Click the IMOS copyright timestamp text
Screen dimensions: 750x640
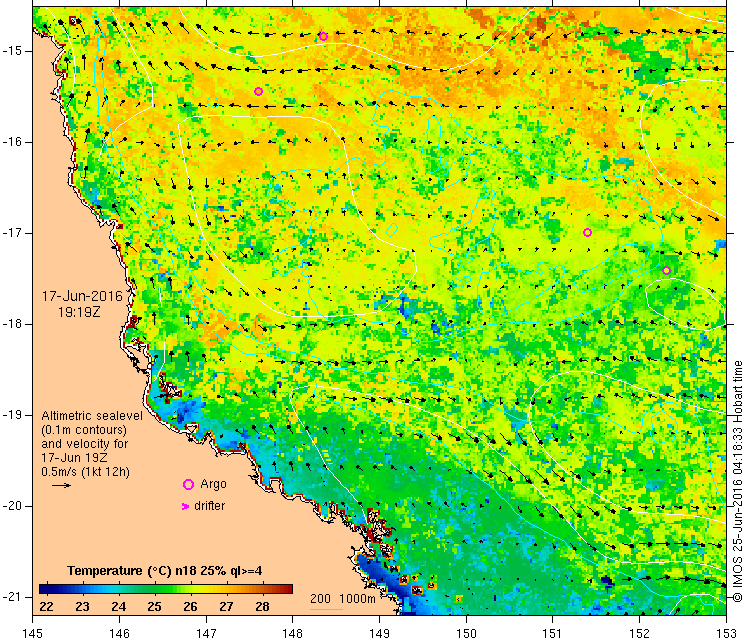738,481
